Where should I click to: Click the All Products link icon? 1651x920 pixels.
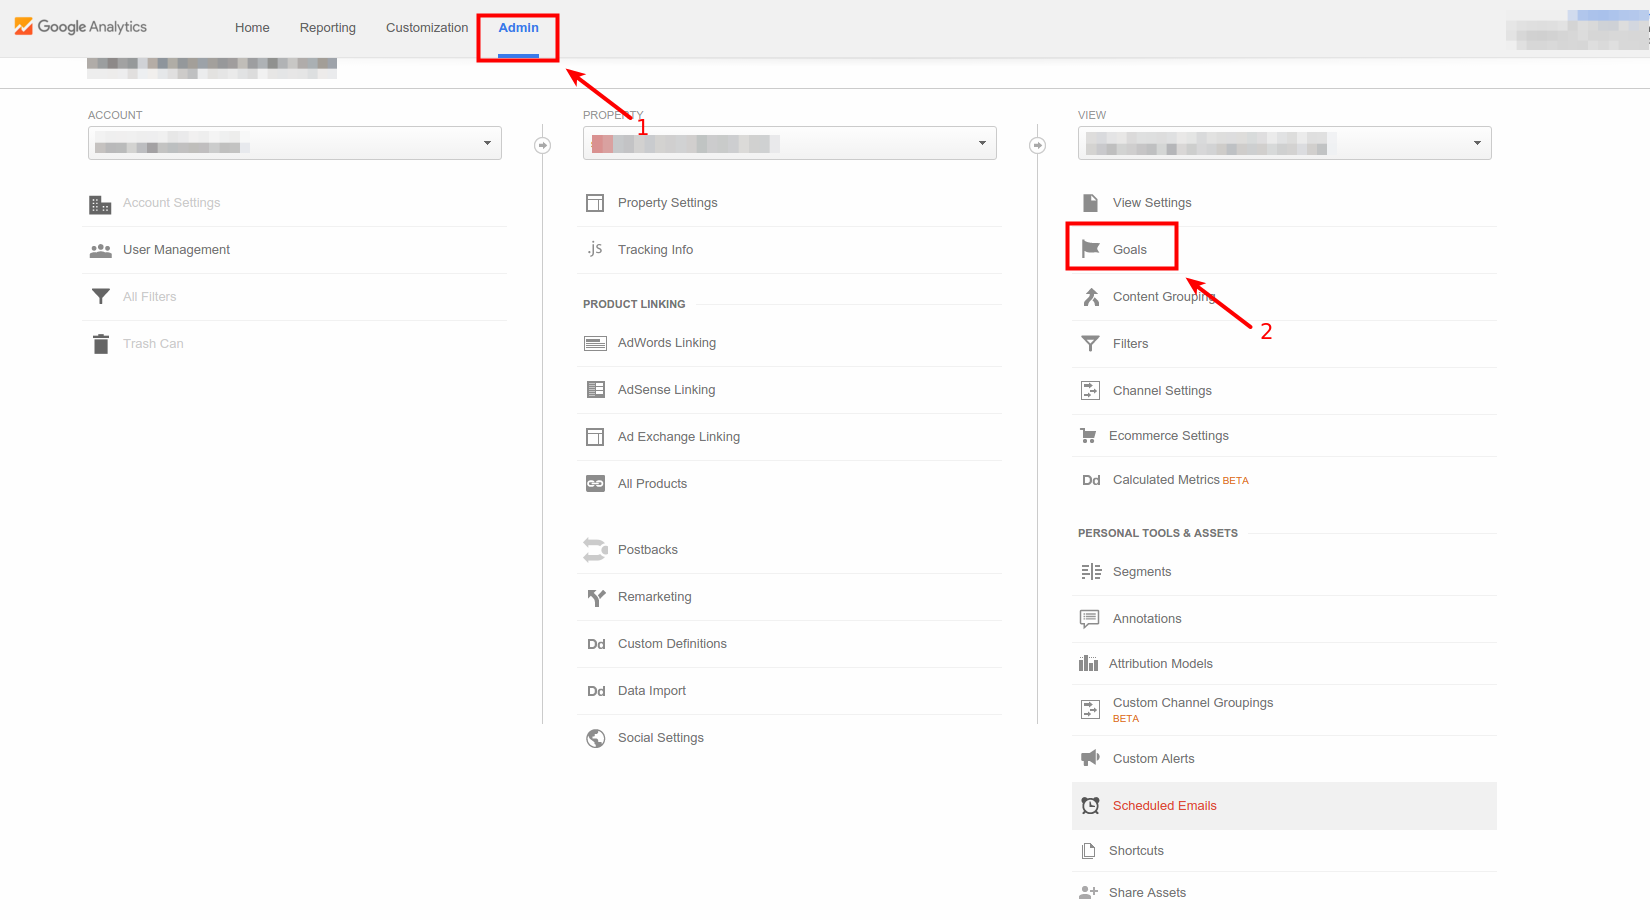point(595,484)
